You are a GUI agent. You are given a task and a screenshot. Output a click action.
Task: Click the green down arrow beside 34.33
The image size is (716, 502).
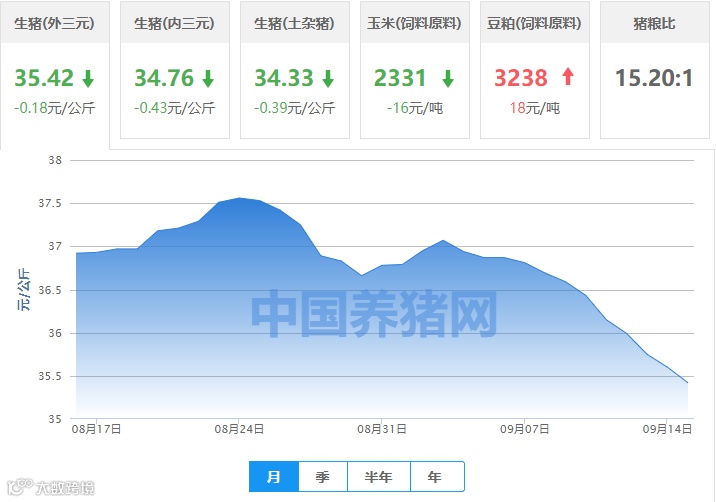coord(328,79)
